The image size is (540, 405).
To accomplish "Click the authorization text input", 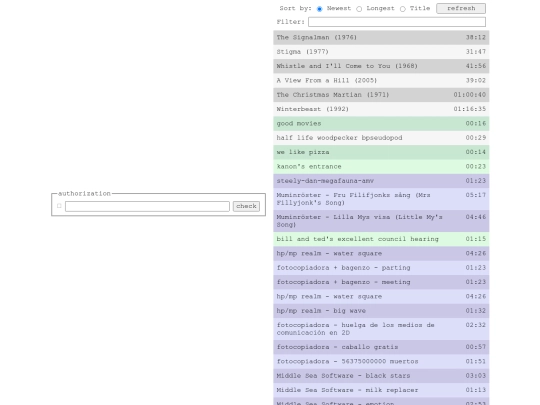I will 147,206.
